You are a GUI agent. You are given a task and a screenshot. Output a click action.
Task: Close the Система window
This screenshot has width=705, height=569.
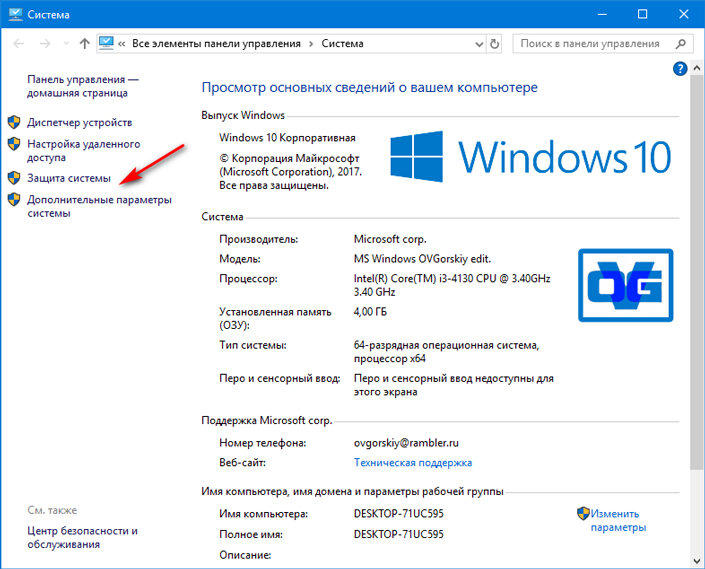click(x=683, y=14)
